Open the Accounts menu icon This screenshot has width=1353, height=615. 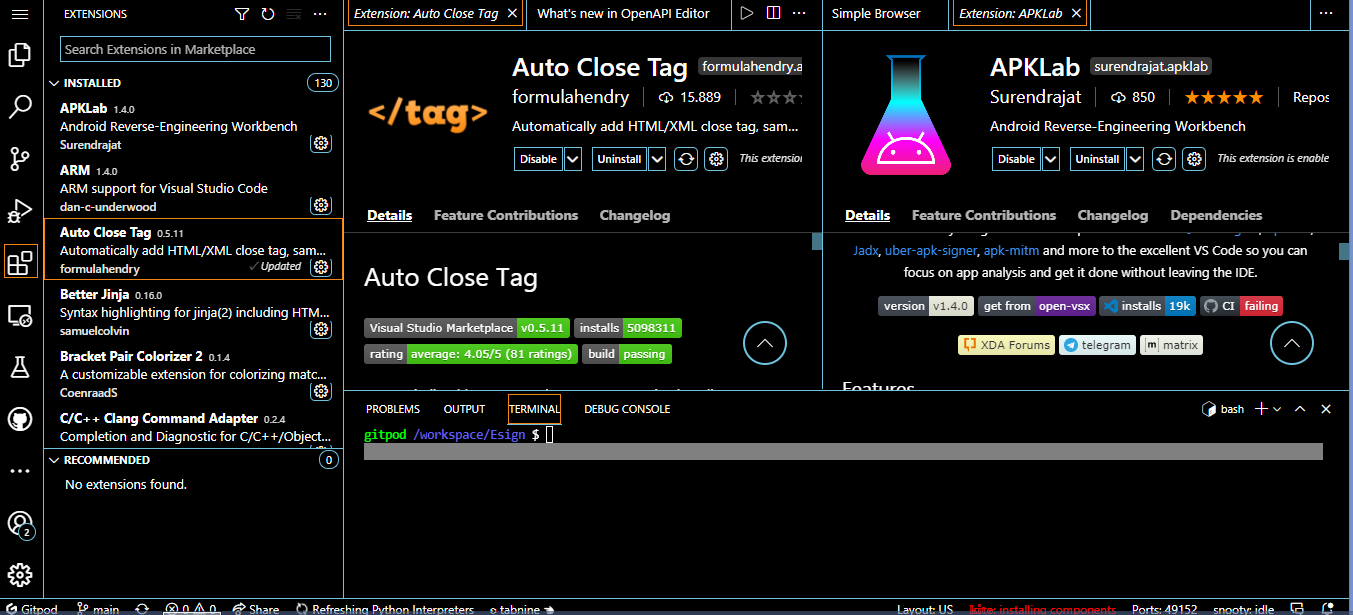coord(20,524)
